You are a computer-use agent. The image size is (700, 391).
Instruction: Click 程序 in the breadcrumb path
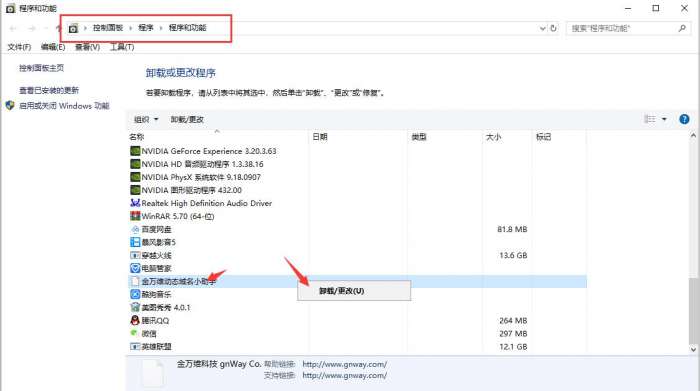click(x=146, y=28)
